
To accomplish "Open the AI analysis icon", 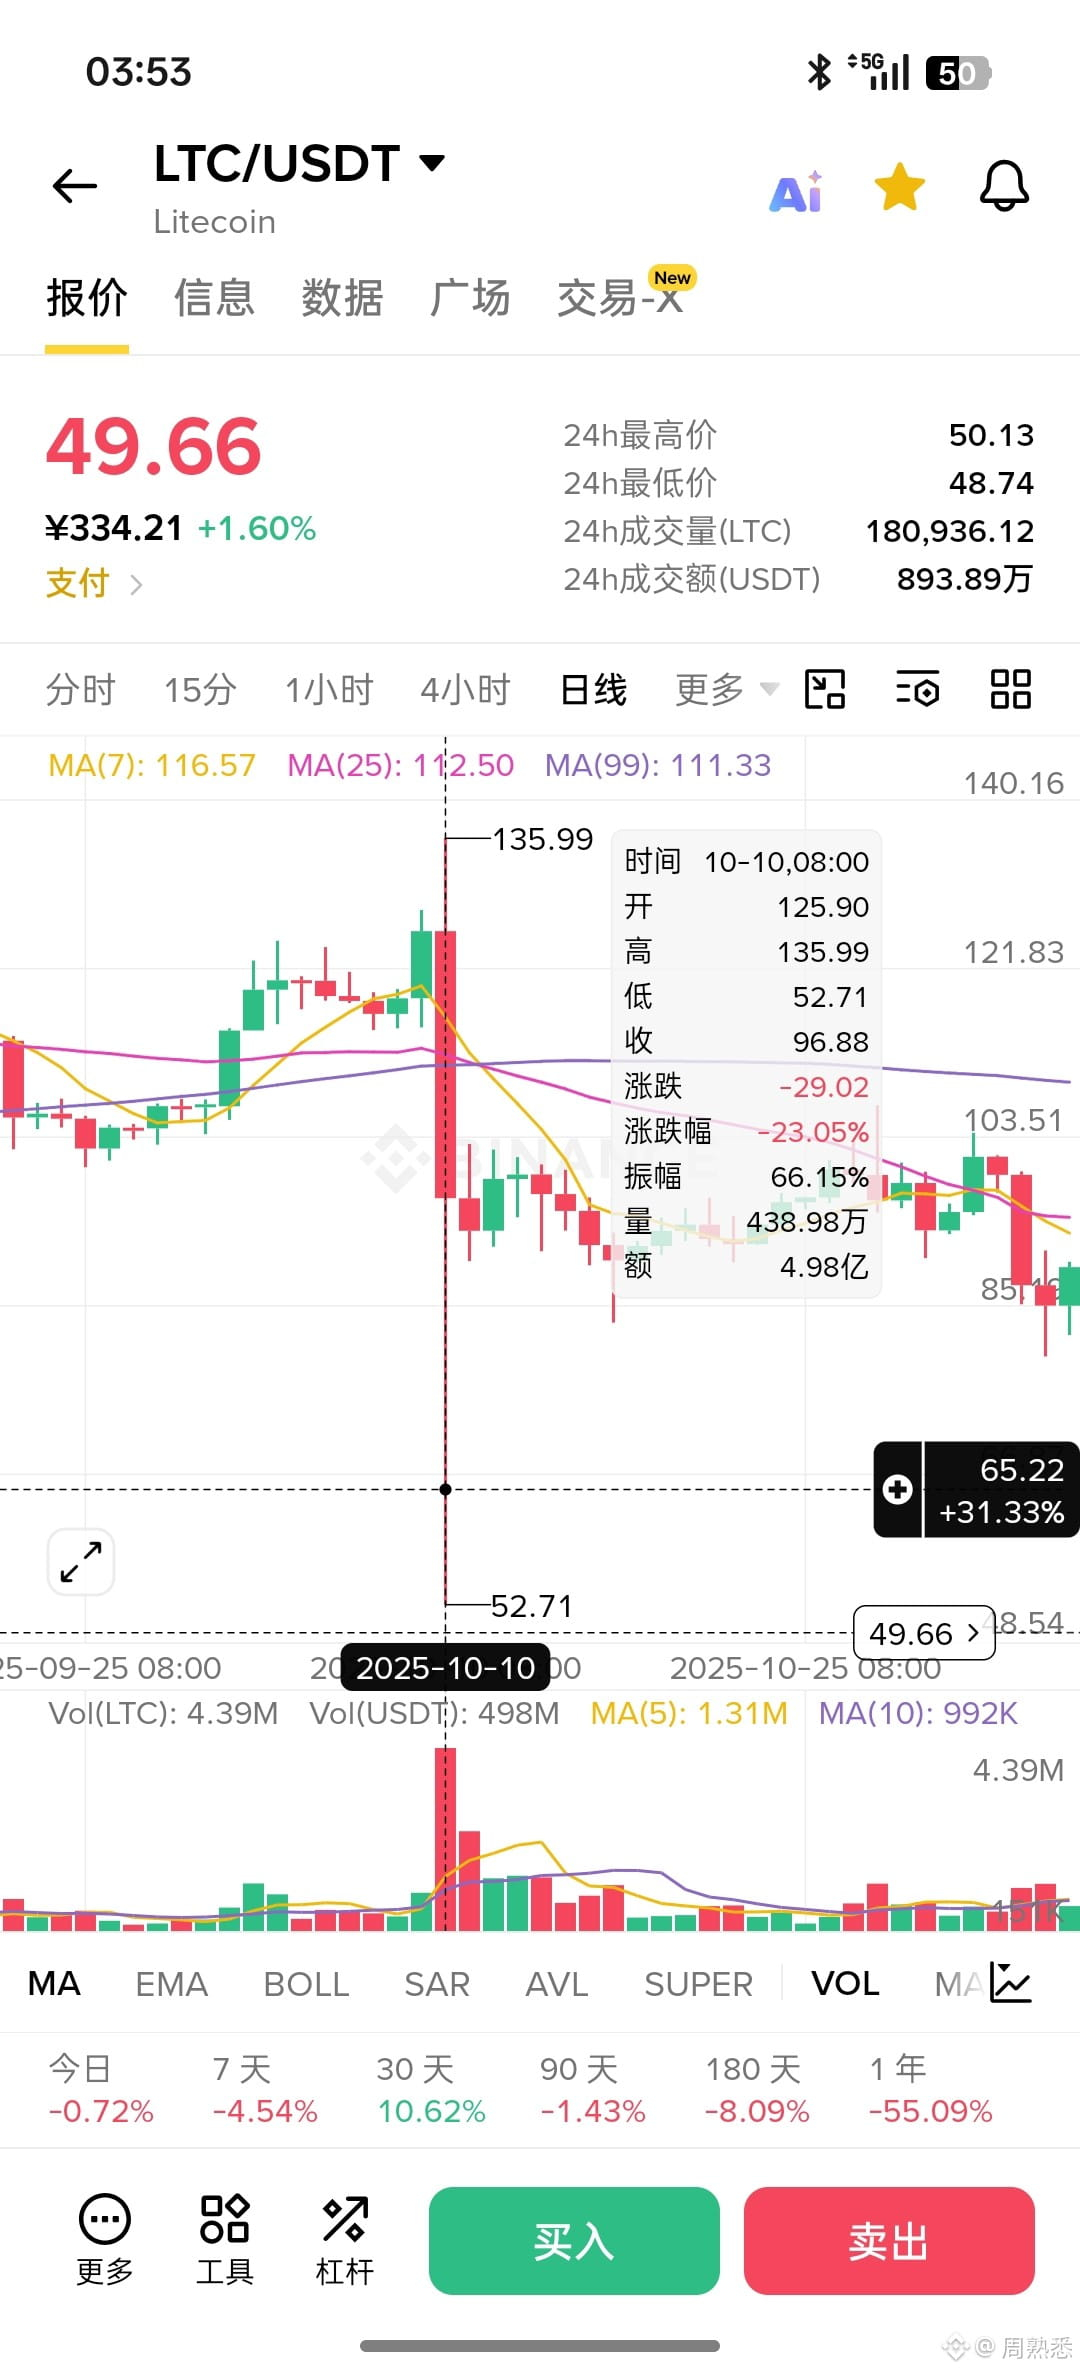I will [x=796, y=190].
